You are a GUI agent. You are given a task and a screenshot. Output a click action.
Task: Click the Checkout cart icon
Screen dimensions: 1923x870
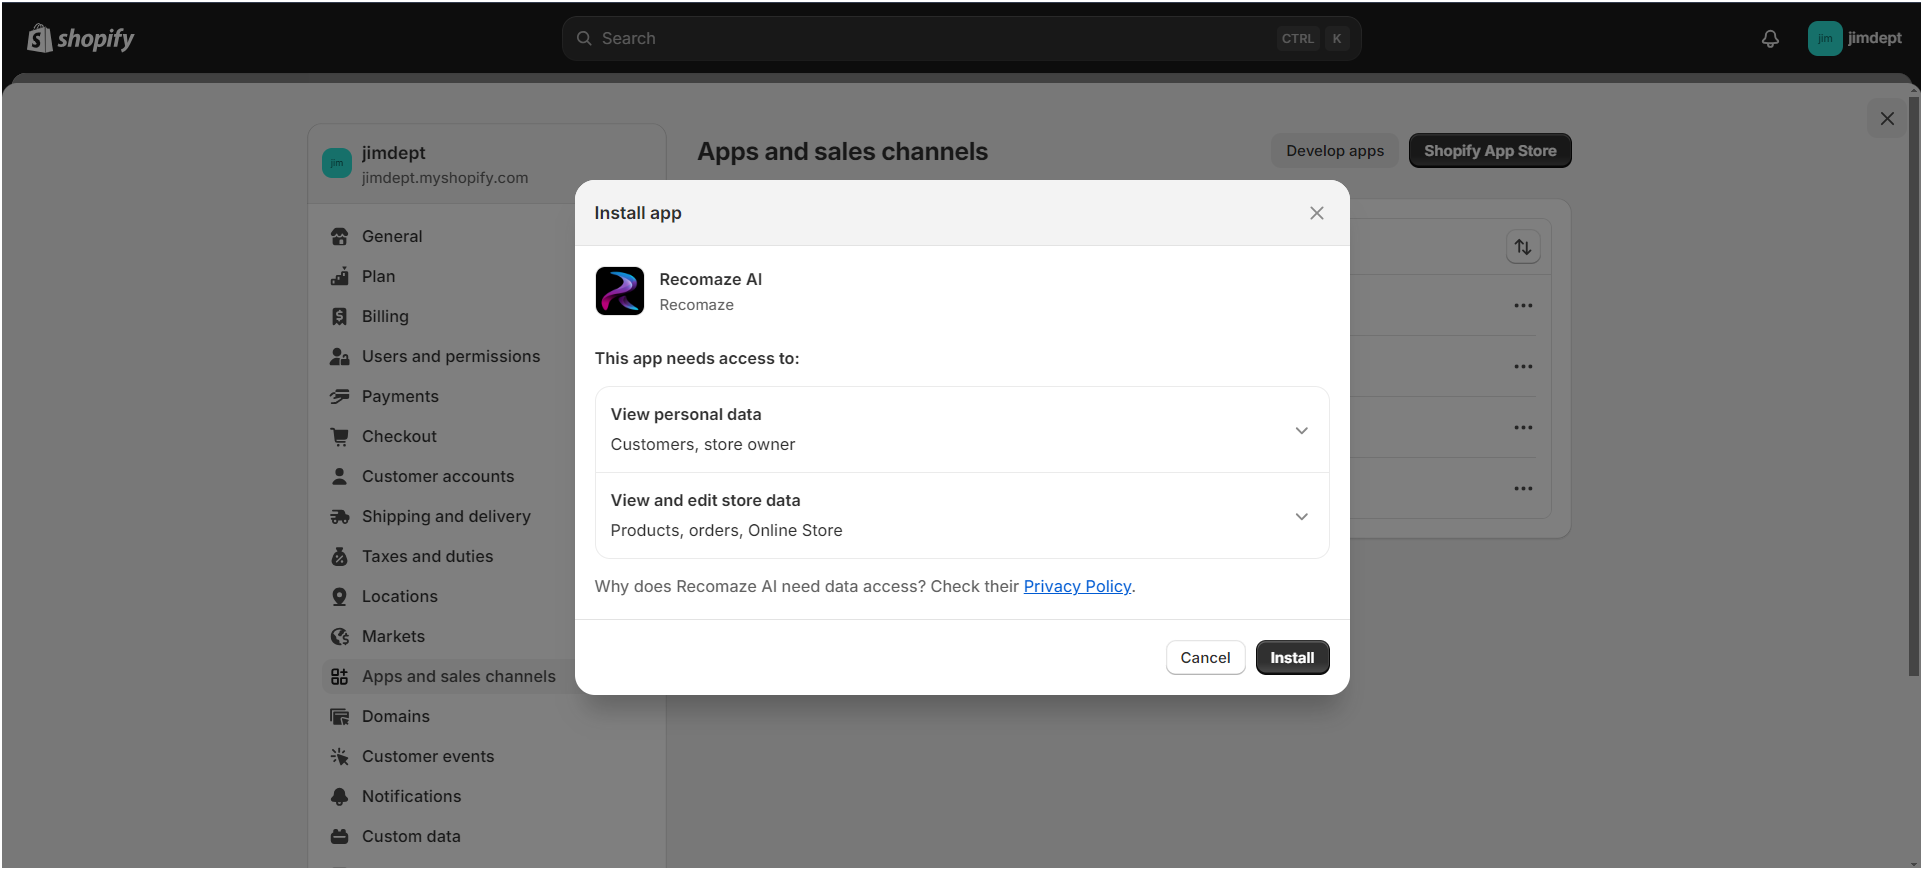pos(340,436)
